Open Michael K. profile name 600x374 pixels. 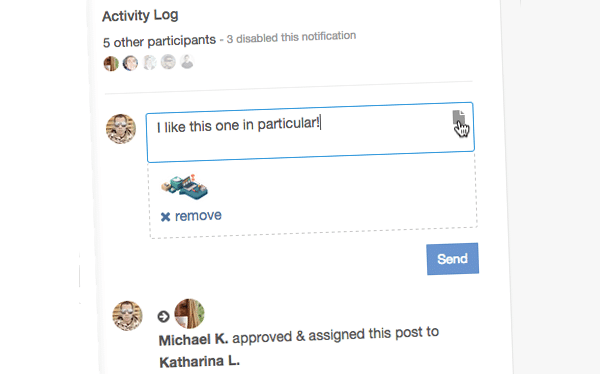[193, 340]
